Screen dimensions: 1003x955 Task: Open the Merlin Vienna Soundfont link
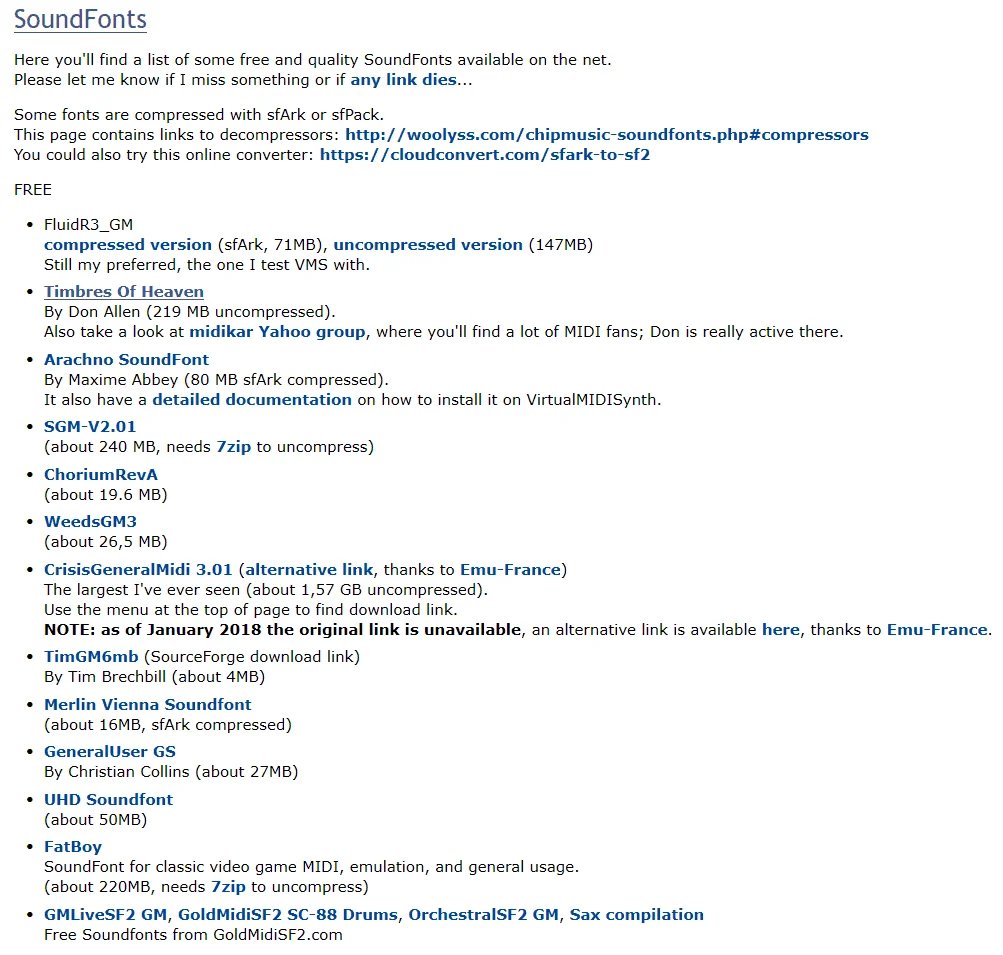148,705
